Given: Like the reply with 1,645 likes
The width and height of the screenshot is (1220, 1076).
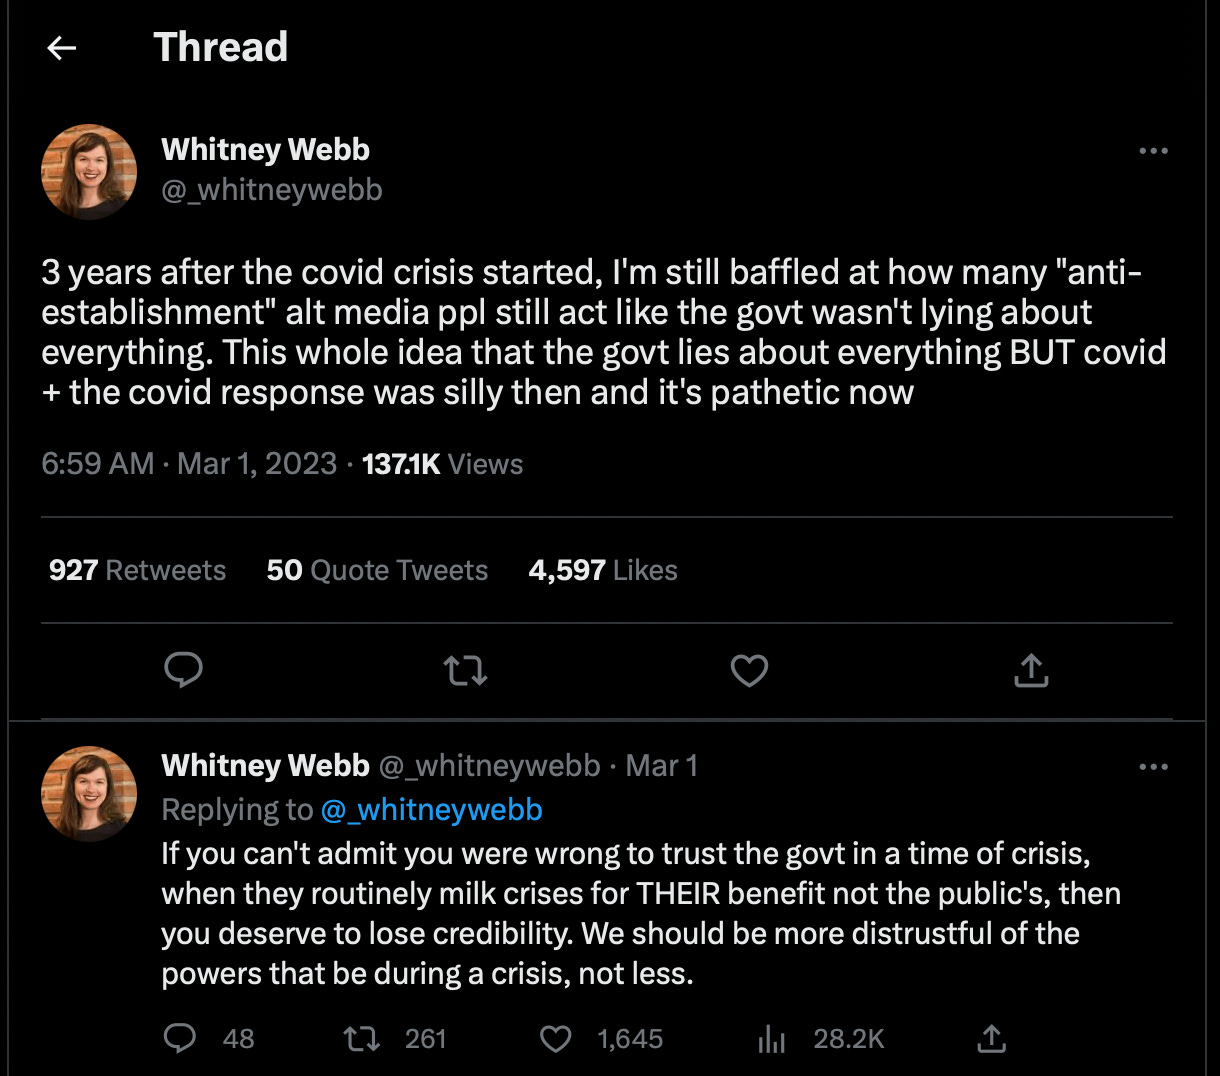Looking at the screenshot, I should point(556,1039).
